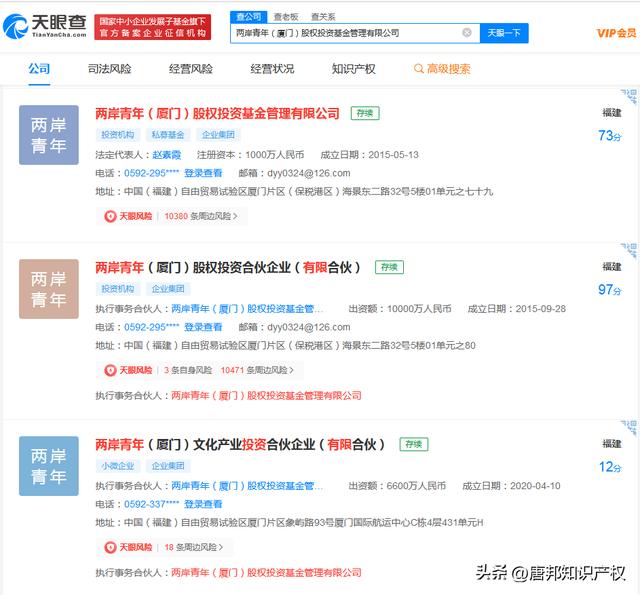The width and height of the screenshot is (640, 595).
Task: Click the 97分 score
Action: [x=609, y=289]
